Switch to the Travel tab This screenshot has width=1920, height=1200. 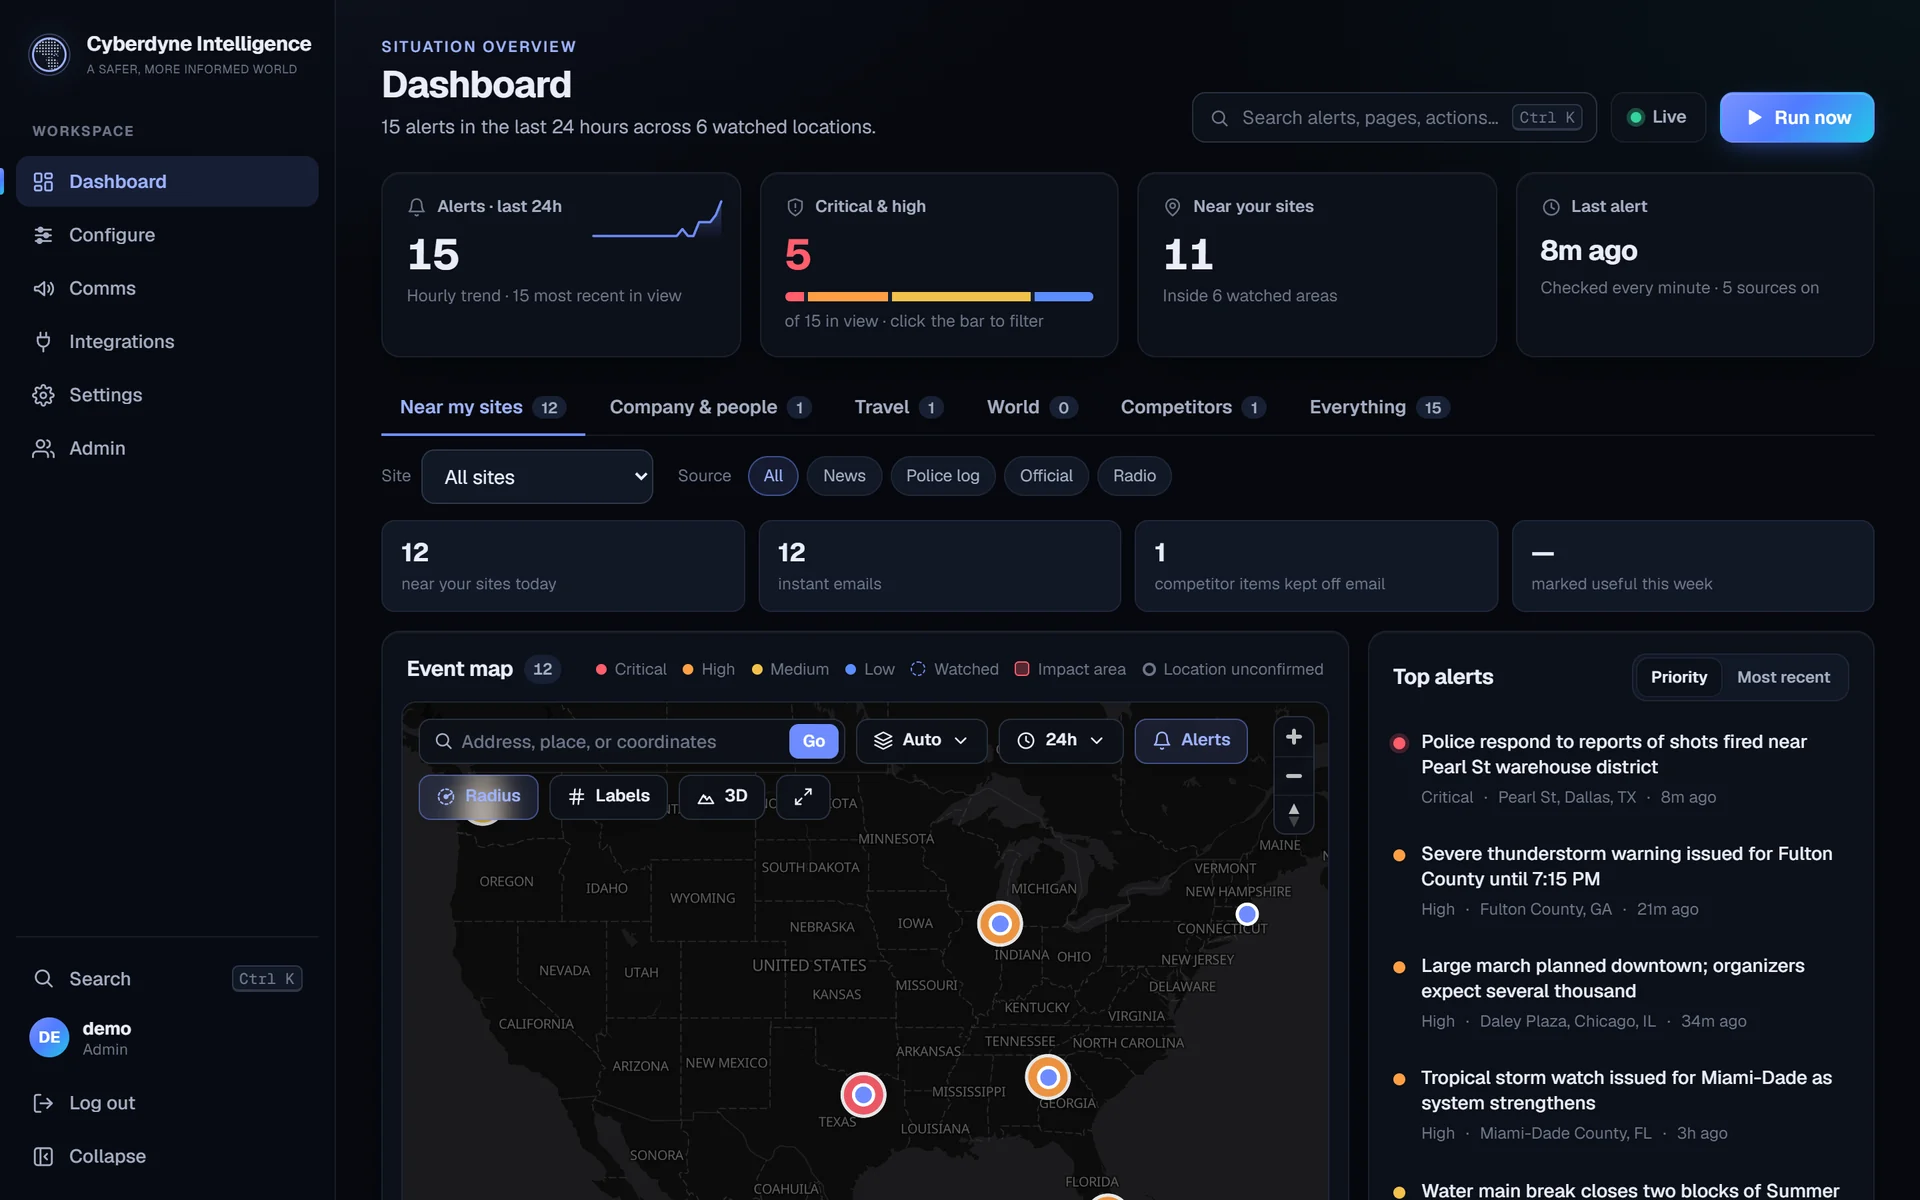pyautogui.click(x=898, y=407)
